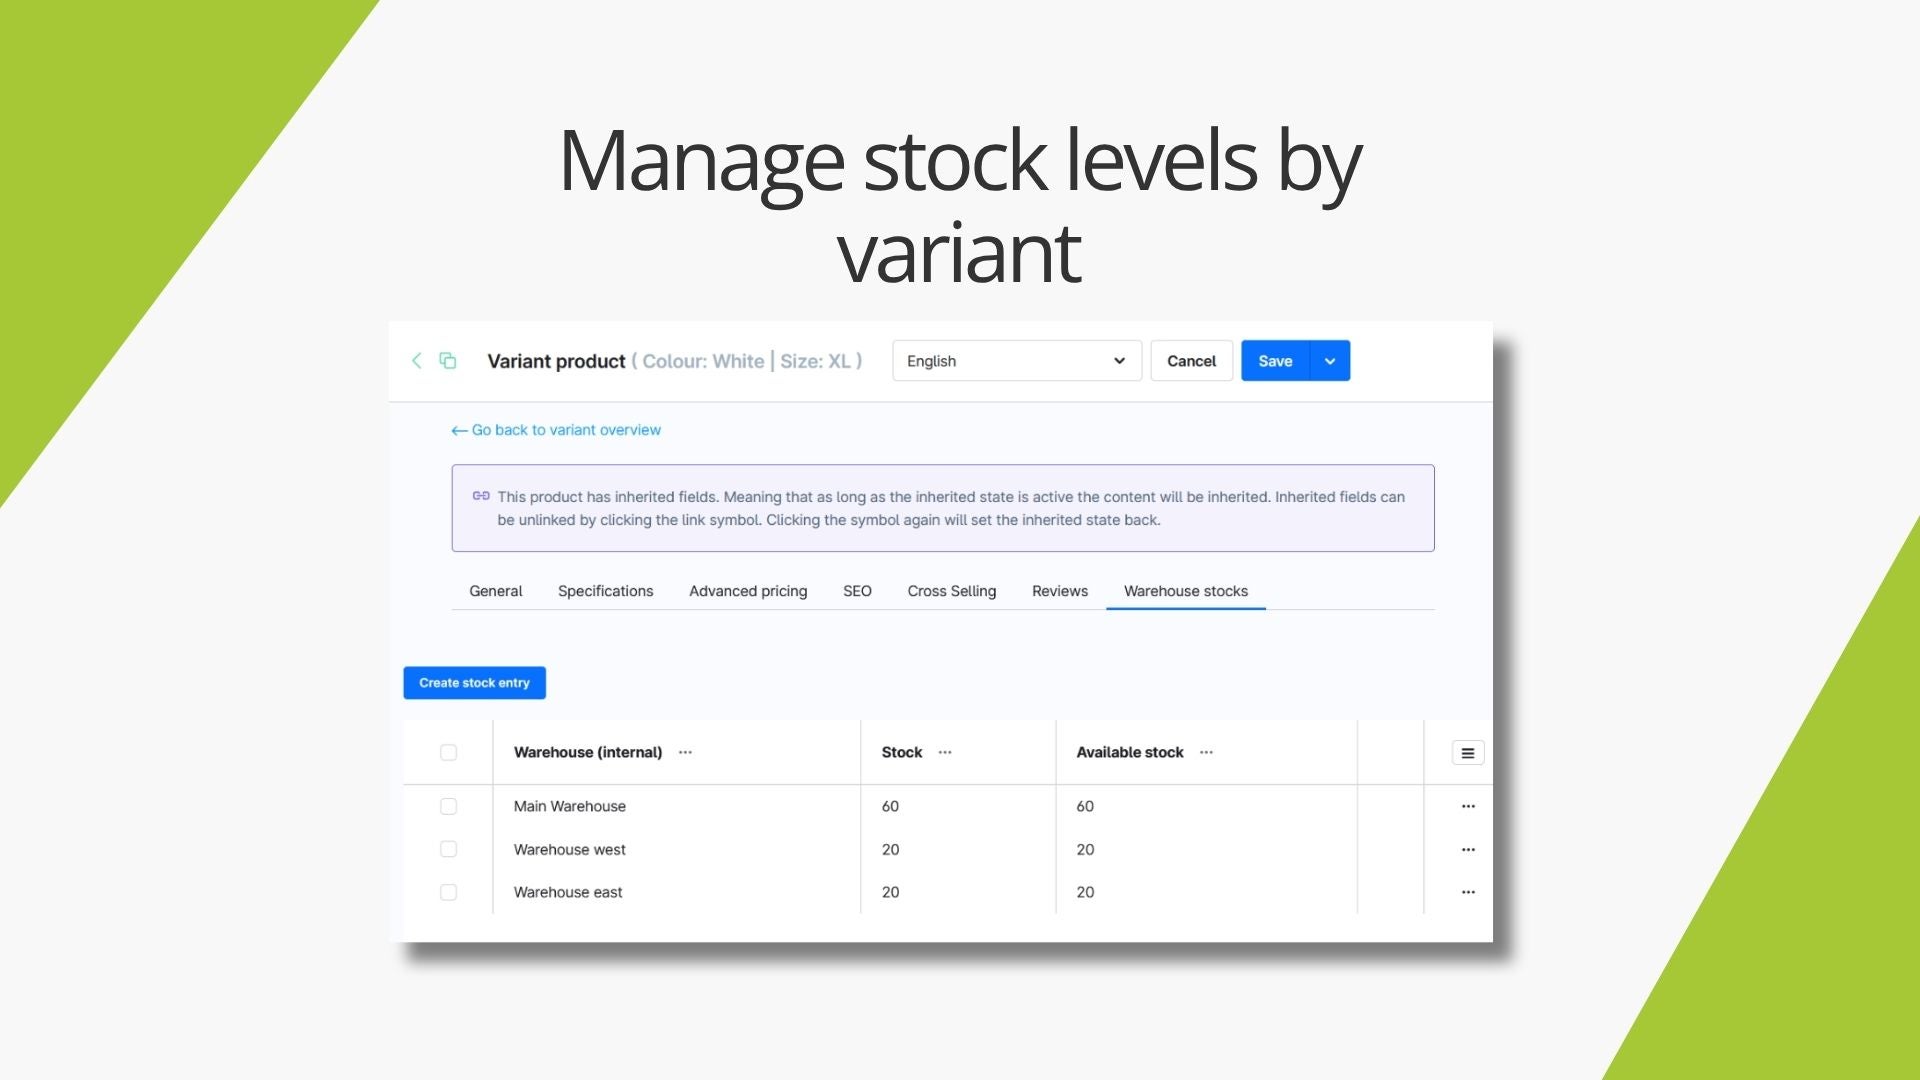Switch to the Specifications tab
The height and width of the screenshot is (1080, 1920).
(x=606, y=591)
